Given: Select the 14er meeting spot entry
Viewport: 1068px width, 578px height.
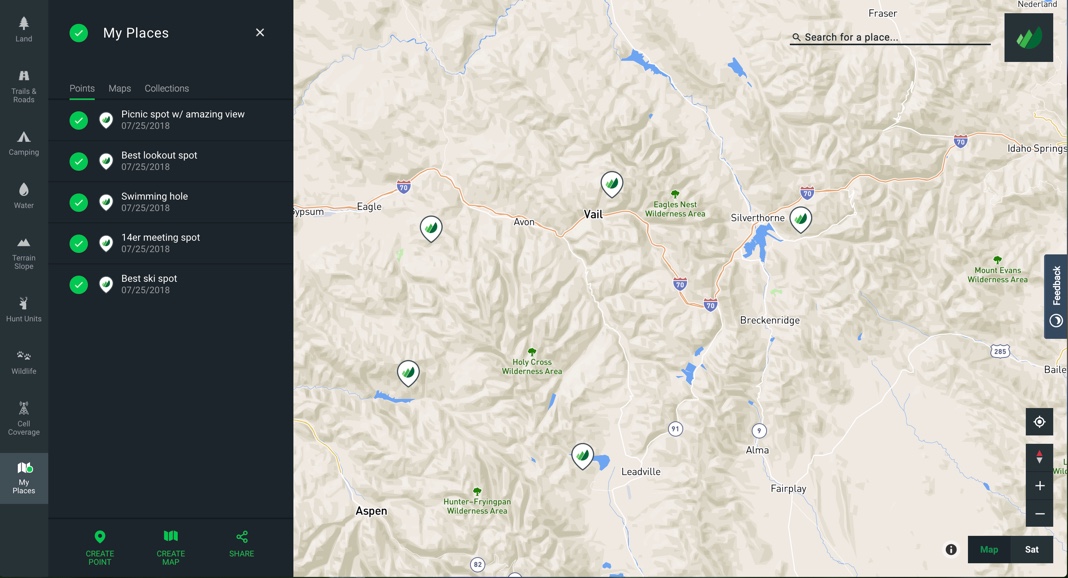Looking at the screenshot, I should pyautogui.click(x=171, y=243).
